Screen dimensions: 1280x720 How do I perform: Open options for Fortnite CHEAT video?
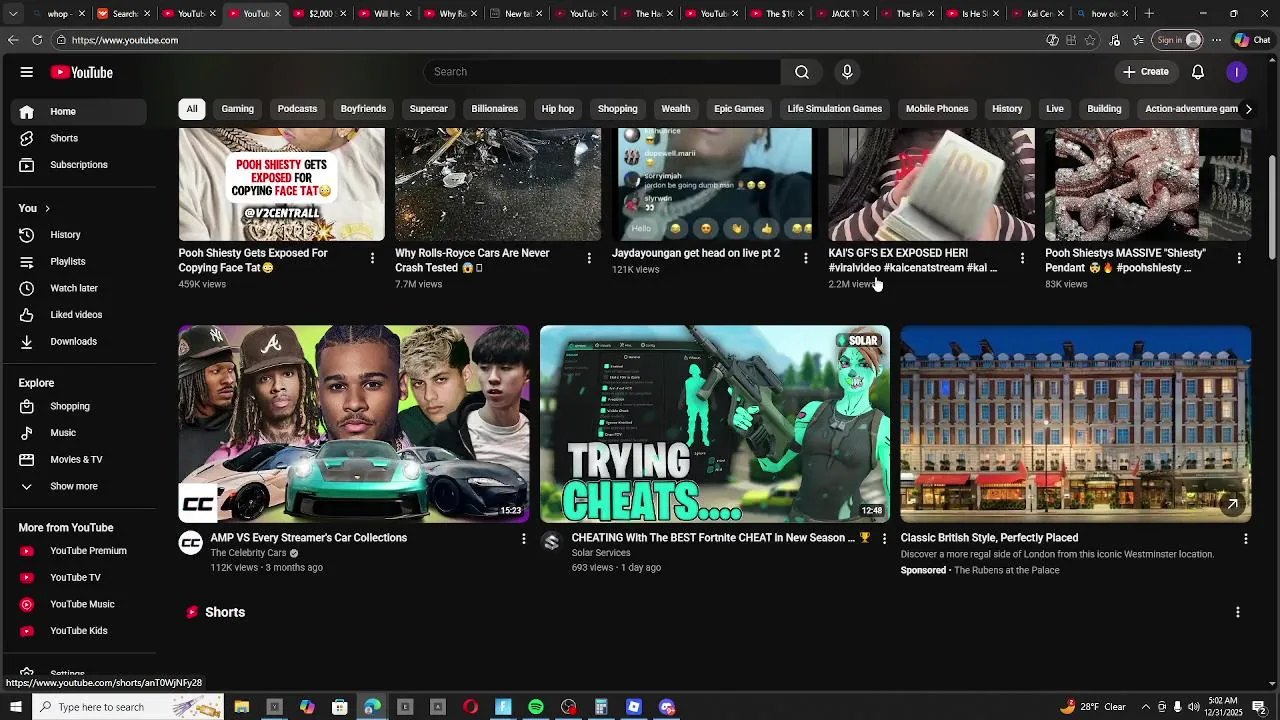tap(884, 539)
